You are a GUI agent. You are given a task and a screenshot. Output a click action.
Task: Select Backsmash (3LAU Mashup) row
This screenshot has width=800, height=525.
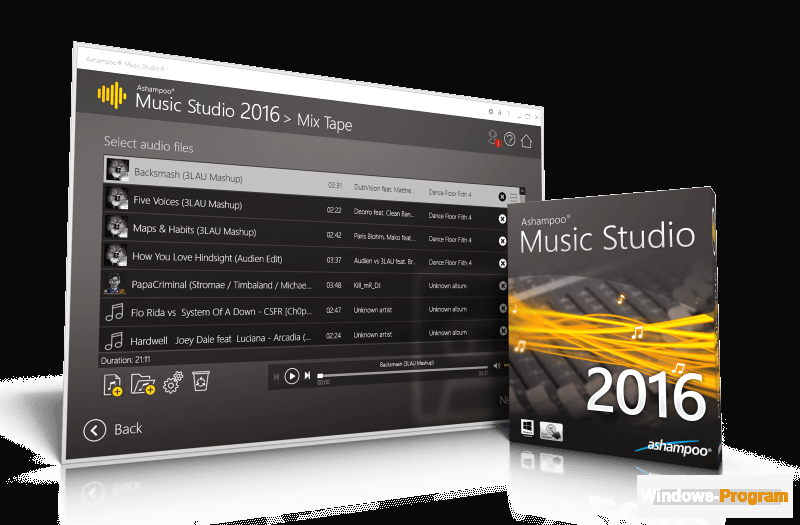coord(311,180)
